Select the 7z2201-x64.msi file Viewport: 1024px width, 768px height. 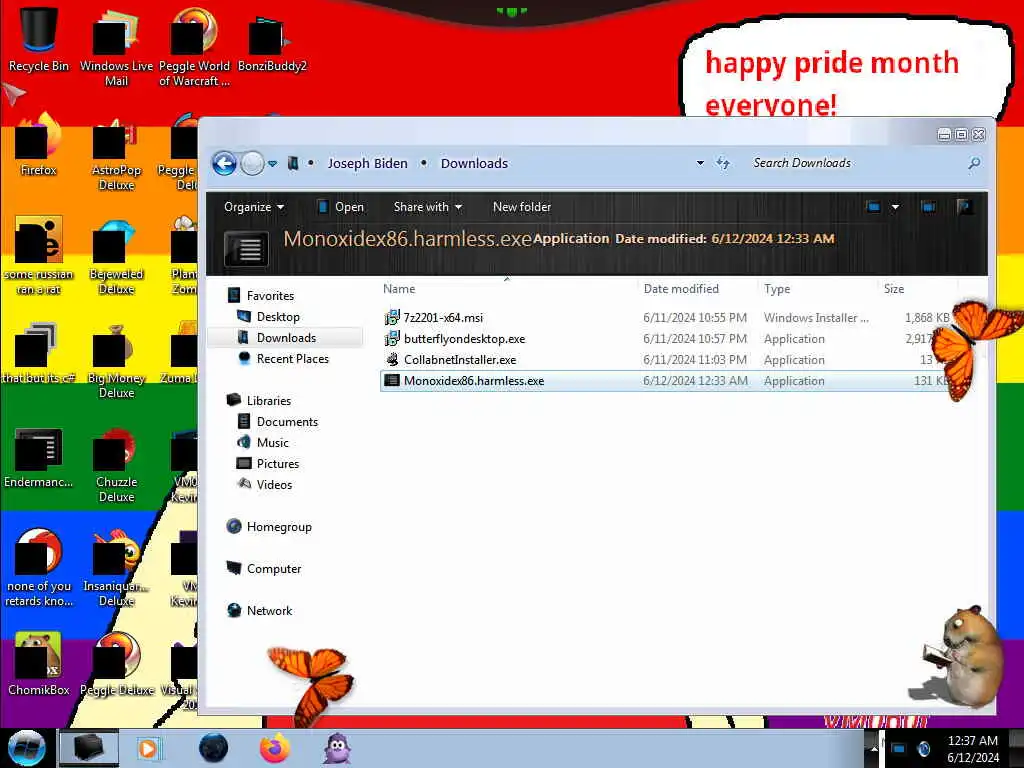pyautogui.click(x=443, y=318)
